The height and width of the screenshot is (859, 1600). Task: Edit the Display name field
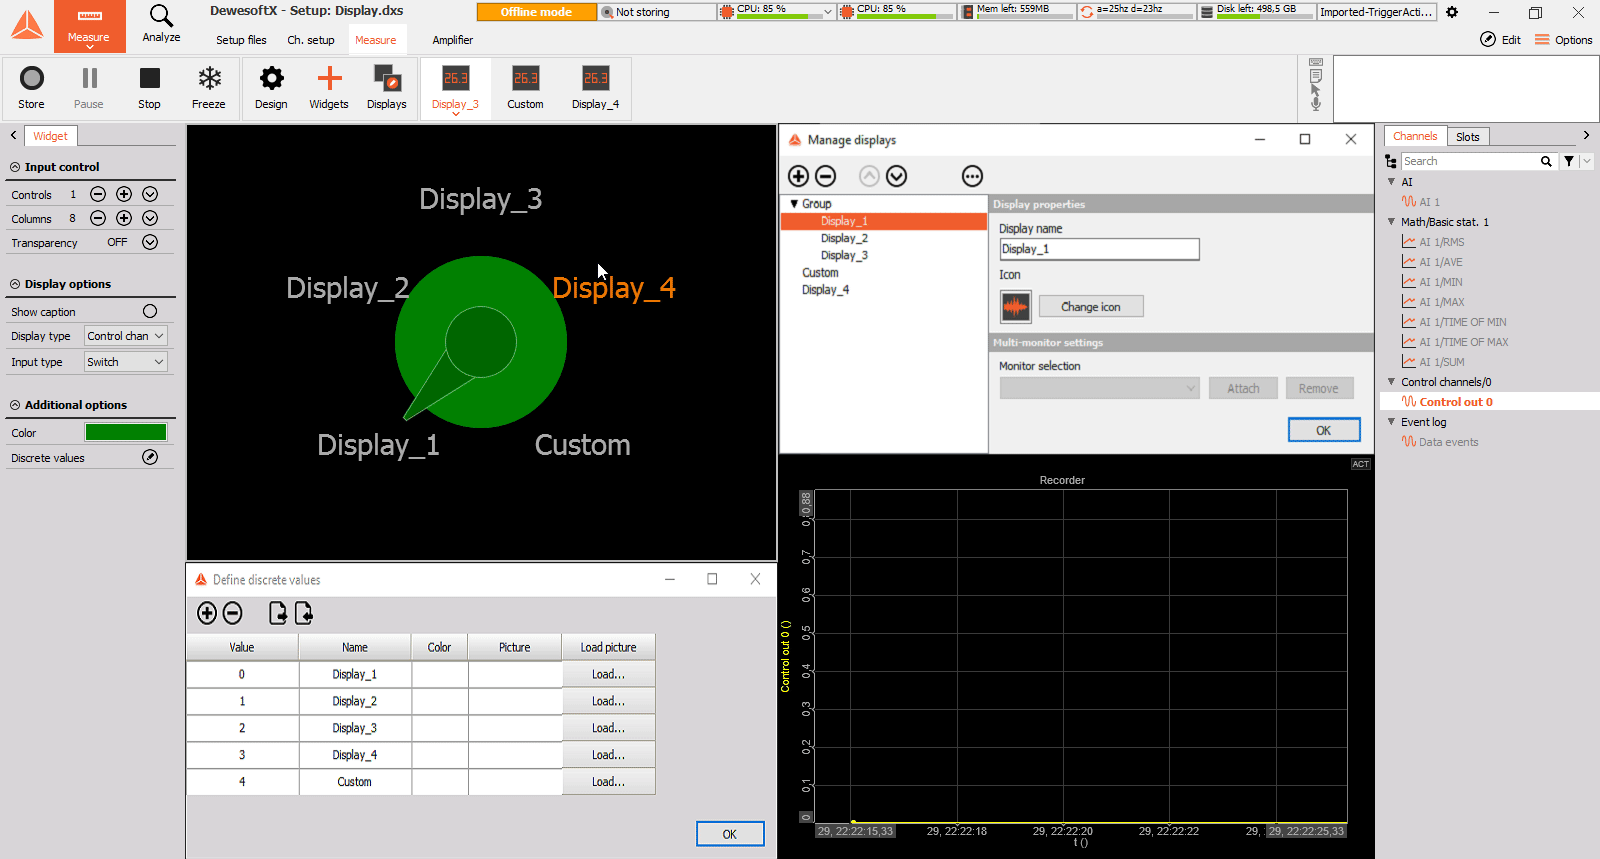1099,249
